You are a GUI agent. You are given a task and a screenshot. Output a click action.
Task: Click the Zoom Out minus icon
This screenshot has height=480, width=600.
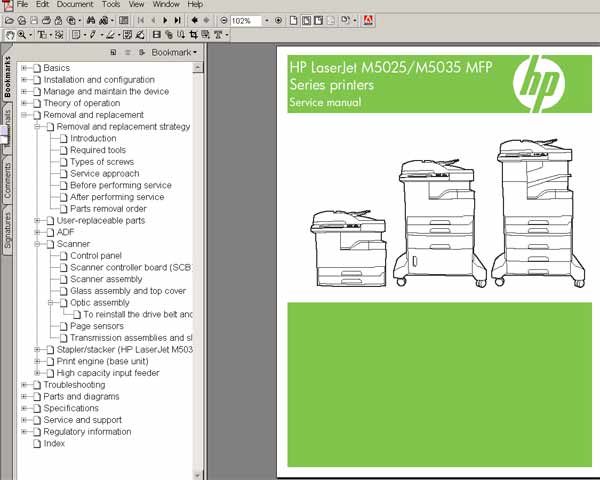224,20
